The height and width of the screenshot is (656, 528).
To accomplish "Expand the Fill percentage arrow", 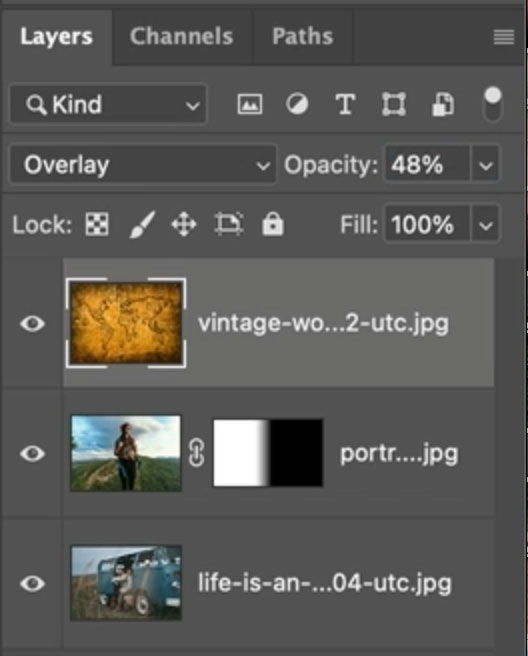I will (485, 224).
